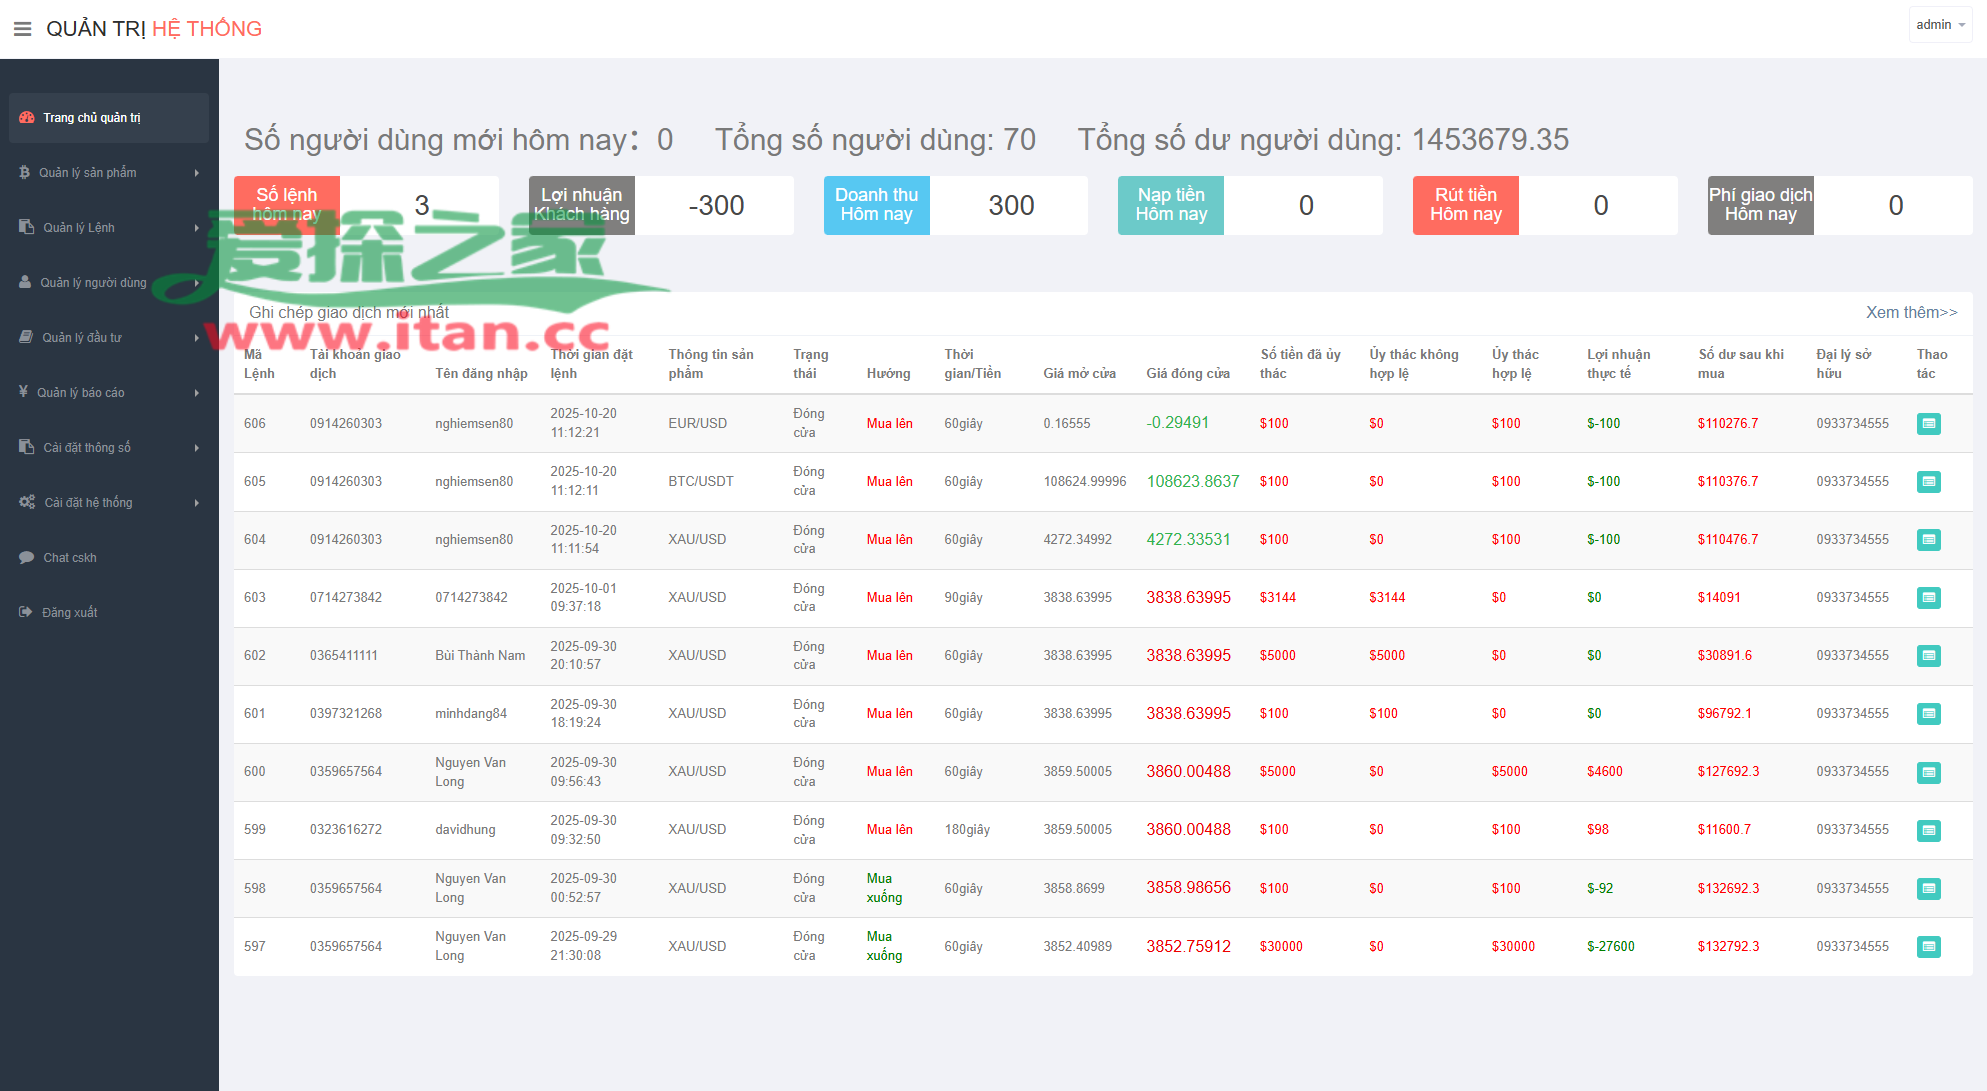Click the Doanh thu Hôm nay tile
1987x1091 pixels.
pos(876,205)
